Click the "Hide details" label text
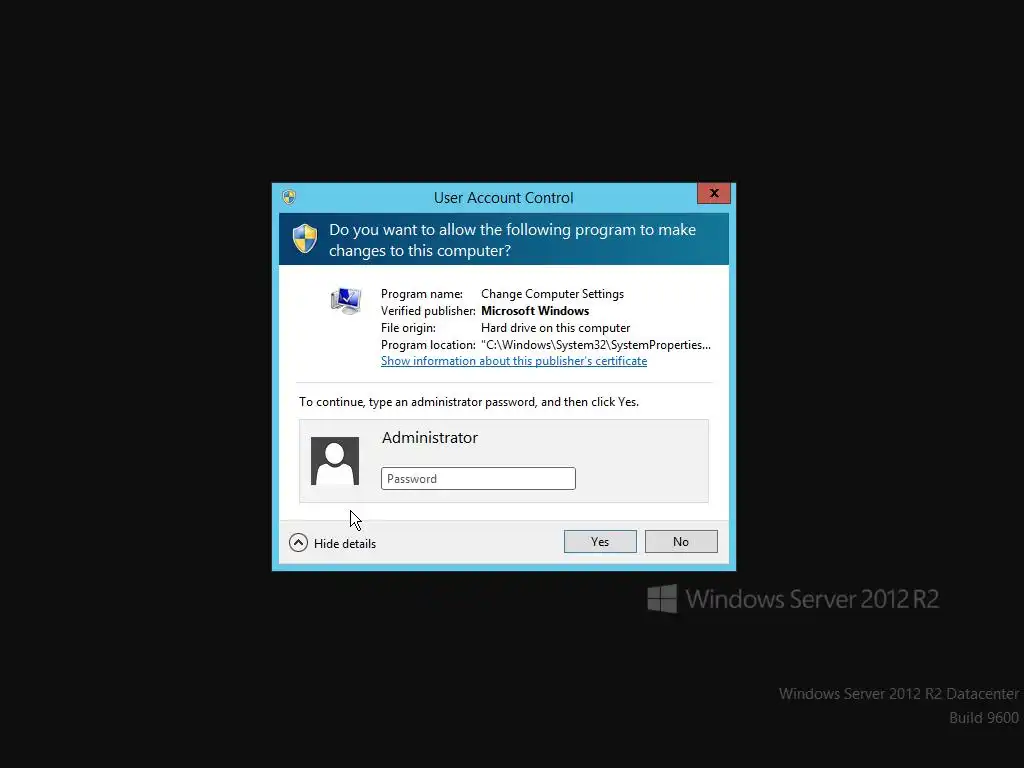Image resolution: width=1024 pixels, height=768 pixels. pos(345,543)
